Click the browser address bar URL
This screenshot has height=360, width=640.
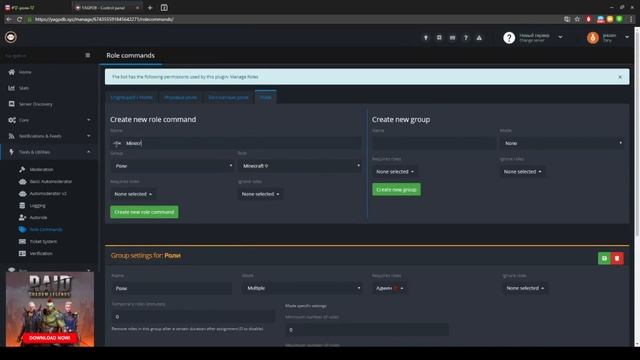point(104,19)
